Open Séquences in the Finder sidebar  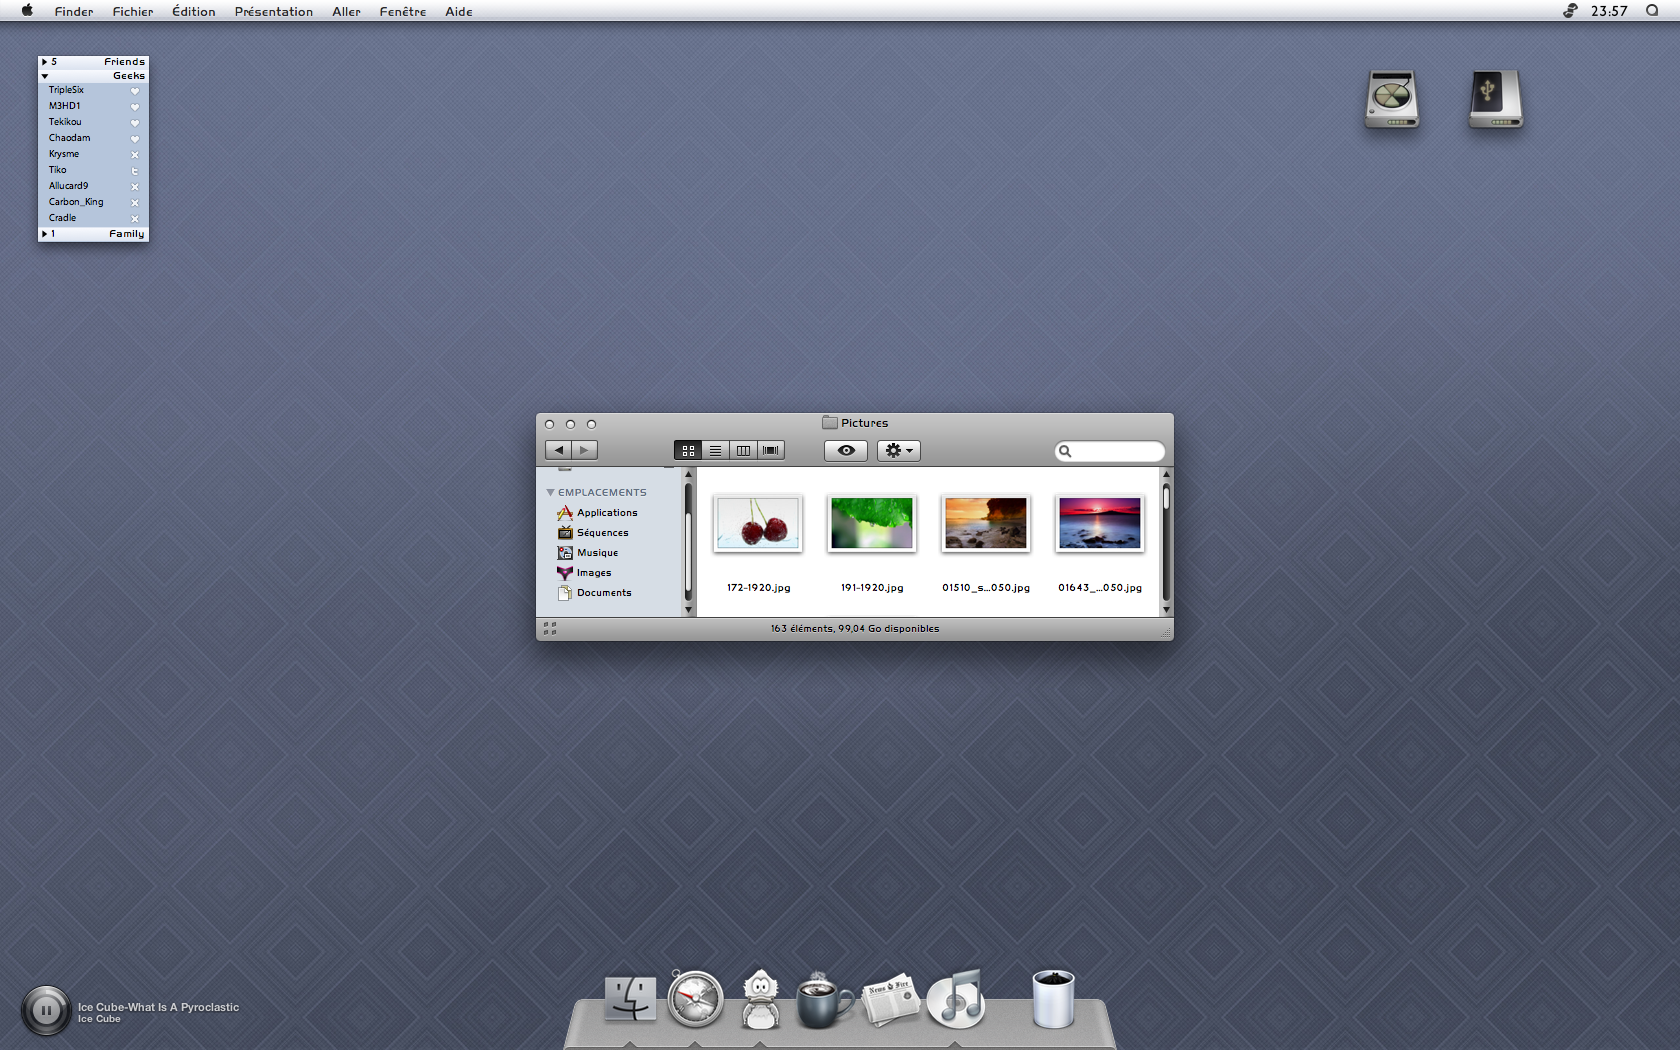(602, 532)
